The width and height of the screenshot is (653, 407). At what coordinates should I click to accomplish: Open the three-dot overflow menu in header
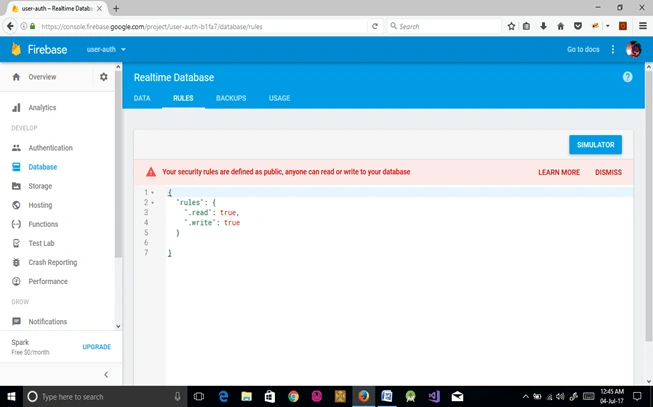click(613, 49)
